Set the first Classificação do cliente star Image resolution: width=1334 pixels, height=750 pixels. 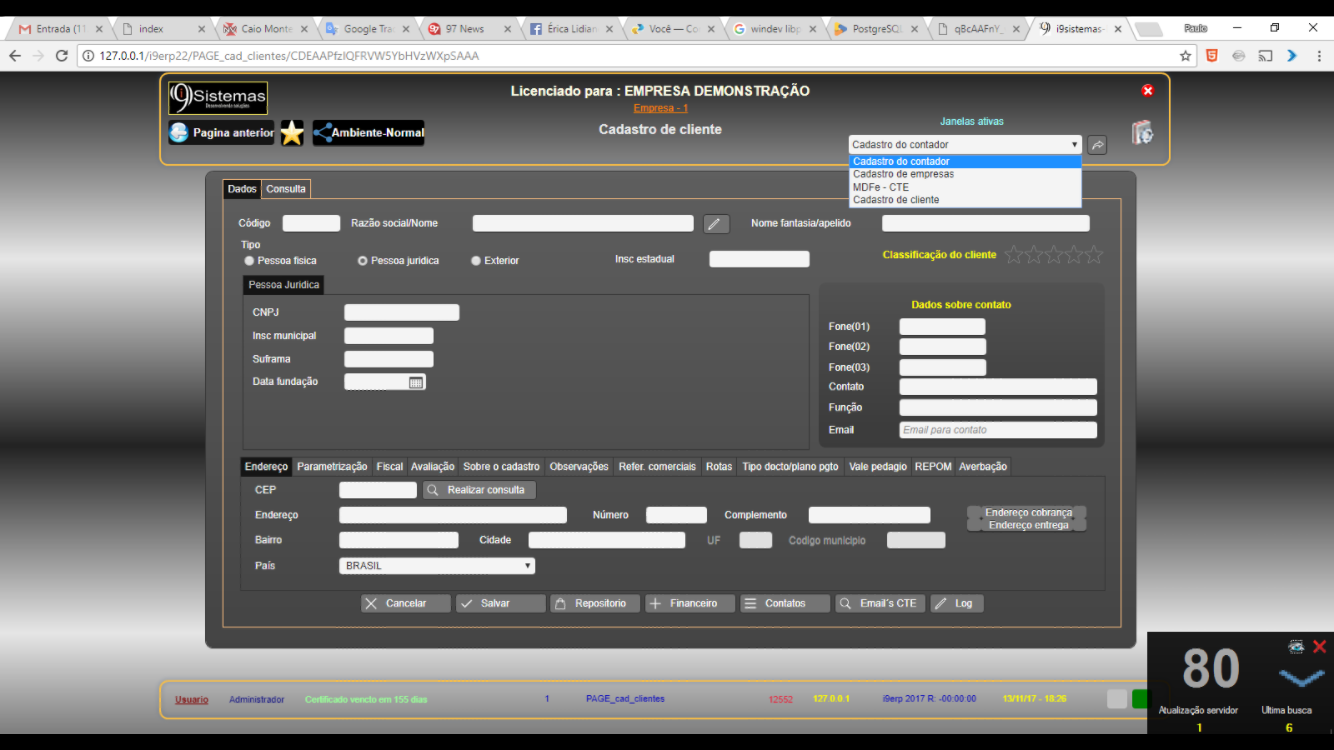pos(1015,255)
